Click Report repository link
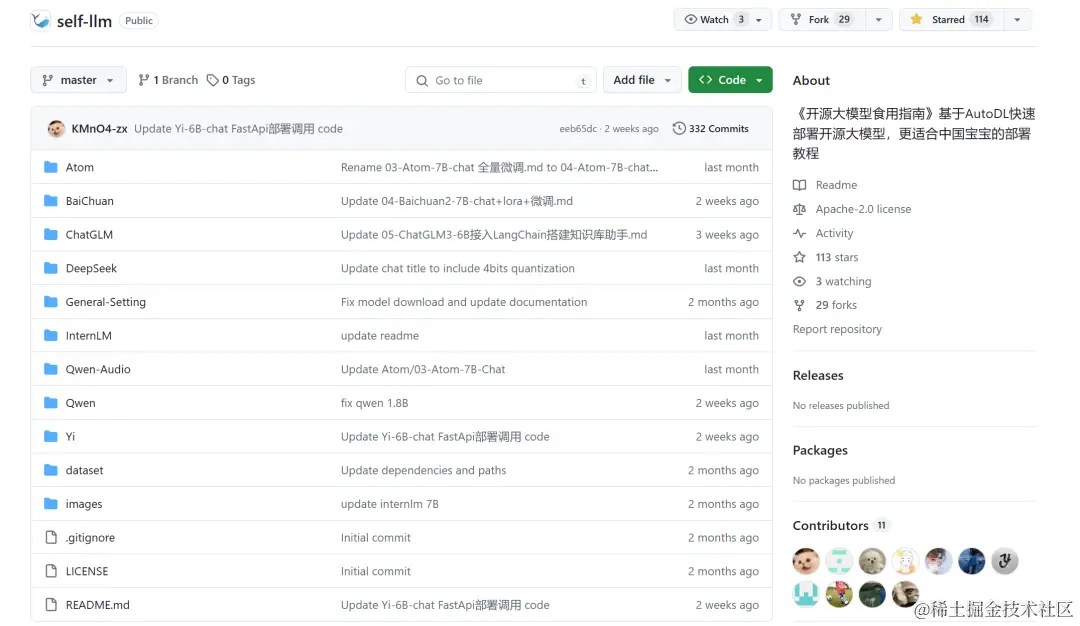1080x626 pixels. click(837, 329)
